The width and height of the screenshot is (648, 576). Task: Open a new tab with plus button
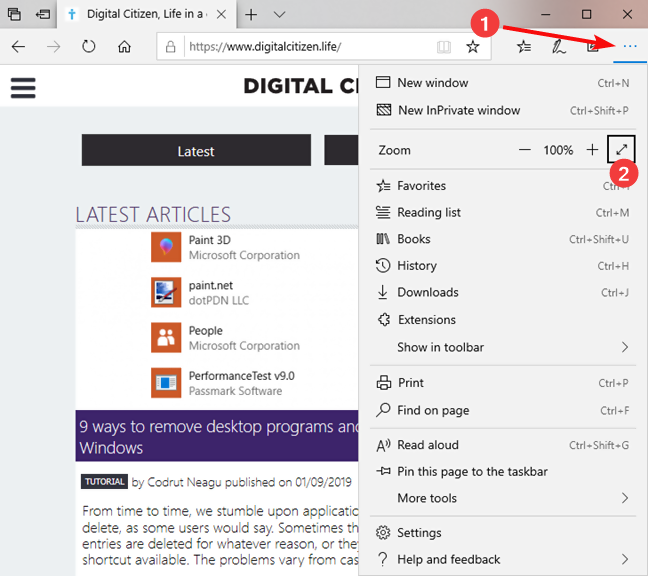(x=251, y=14)
